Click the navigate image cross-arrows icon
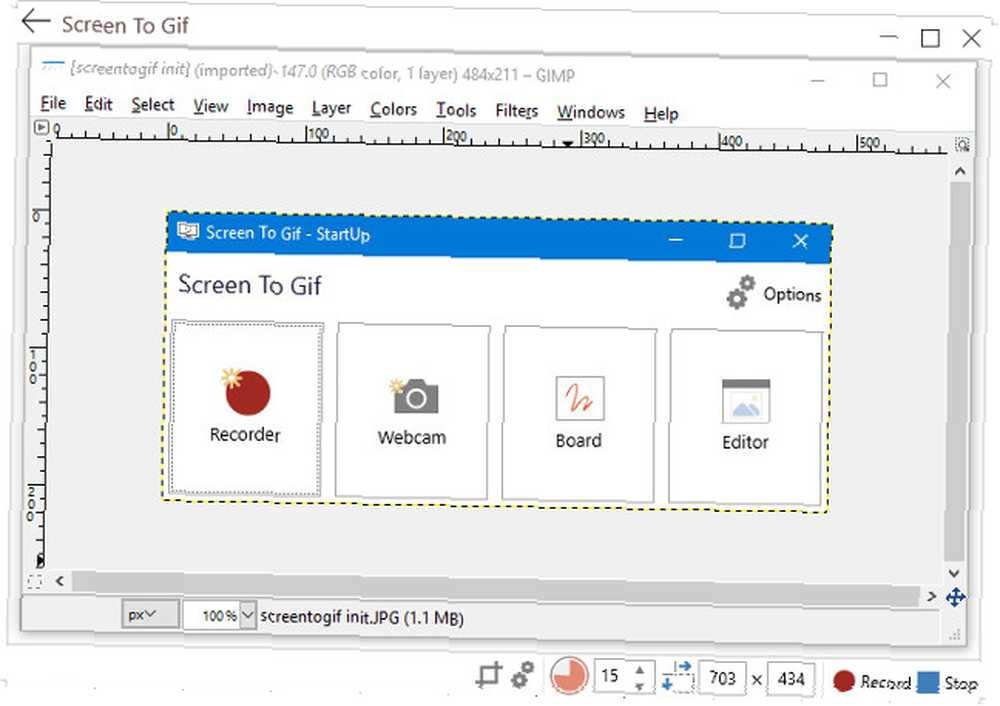The width and height of the screenshot is (1000, 706). [x=955, y=598]
